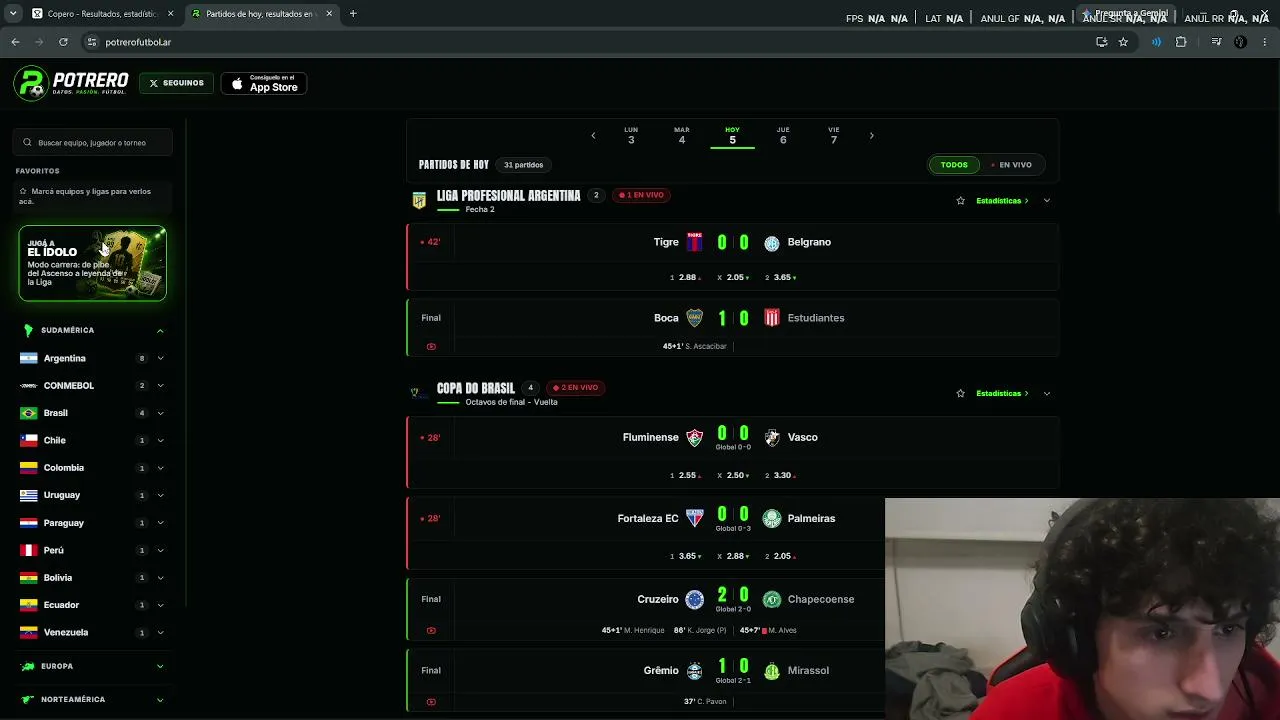Open video icon under Cruzeiro match
This screenshot has width=1280, height=720.
(431, 630)
